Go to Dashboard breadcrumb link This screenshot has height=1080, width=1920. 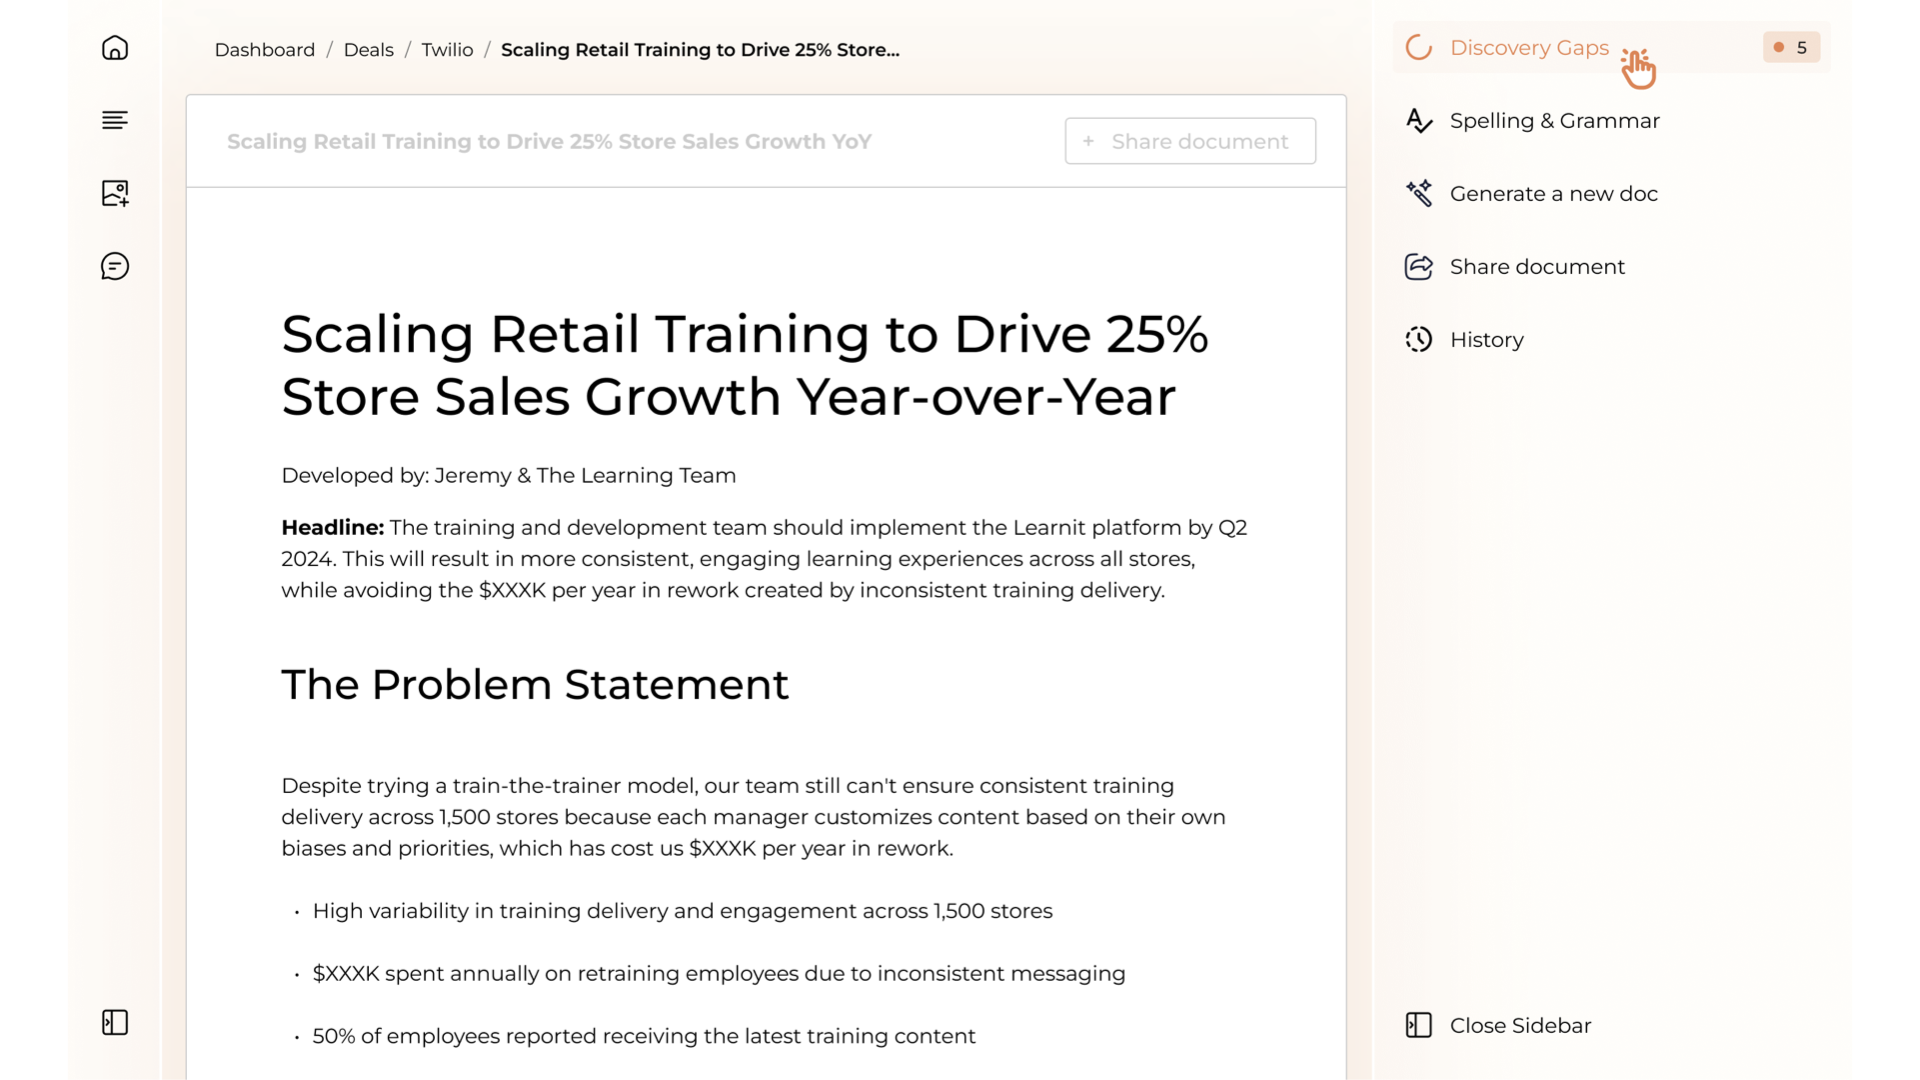[x=264, y=50]
